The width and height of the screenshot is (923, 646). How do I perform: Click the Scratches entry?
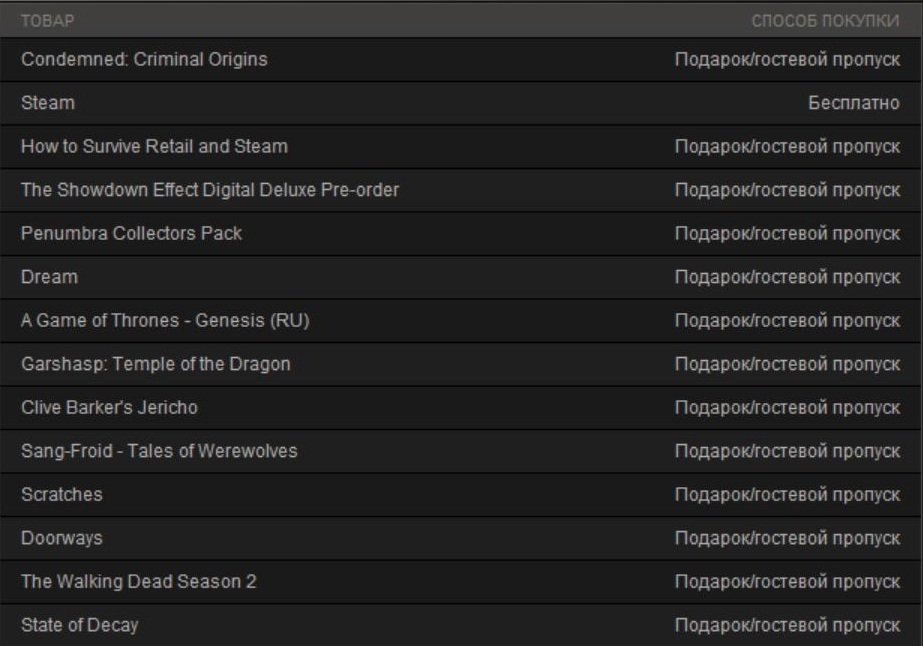(61, 495)
